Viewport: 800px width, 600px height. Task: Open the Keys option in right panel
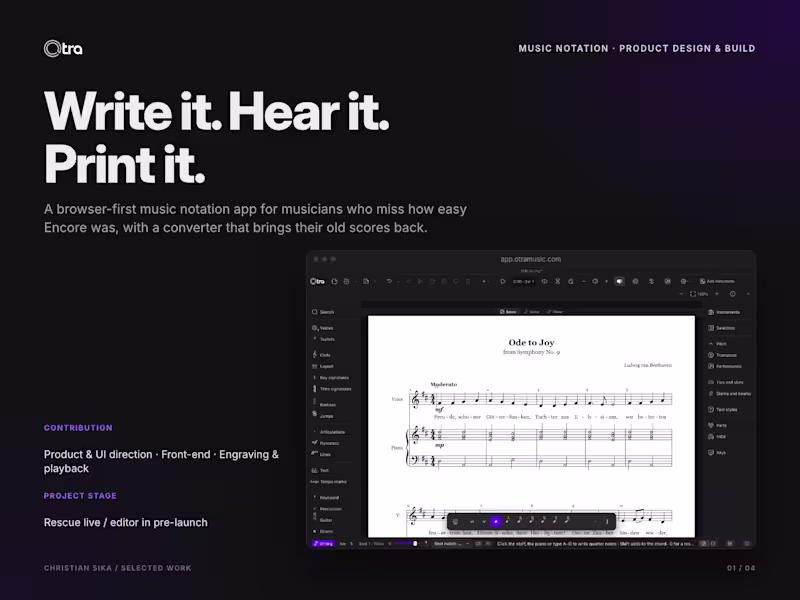point(717,453)
